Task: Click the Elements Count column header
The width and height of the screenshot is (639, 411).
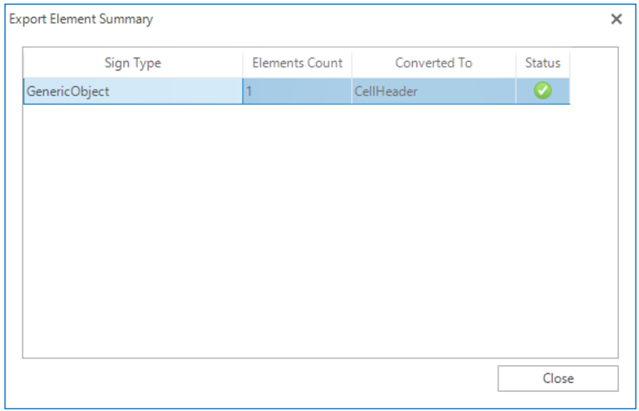Action: [297, 63]
